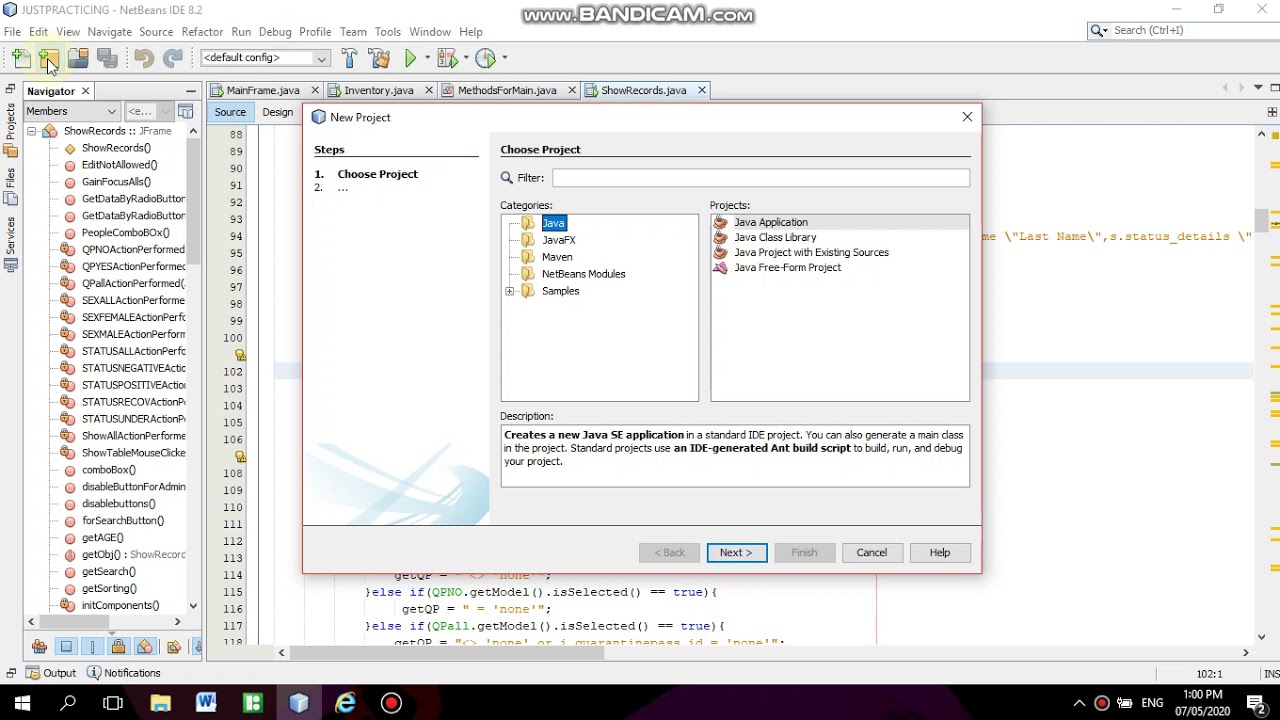Click the Filter input field in dialog

tap(760, 178)
